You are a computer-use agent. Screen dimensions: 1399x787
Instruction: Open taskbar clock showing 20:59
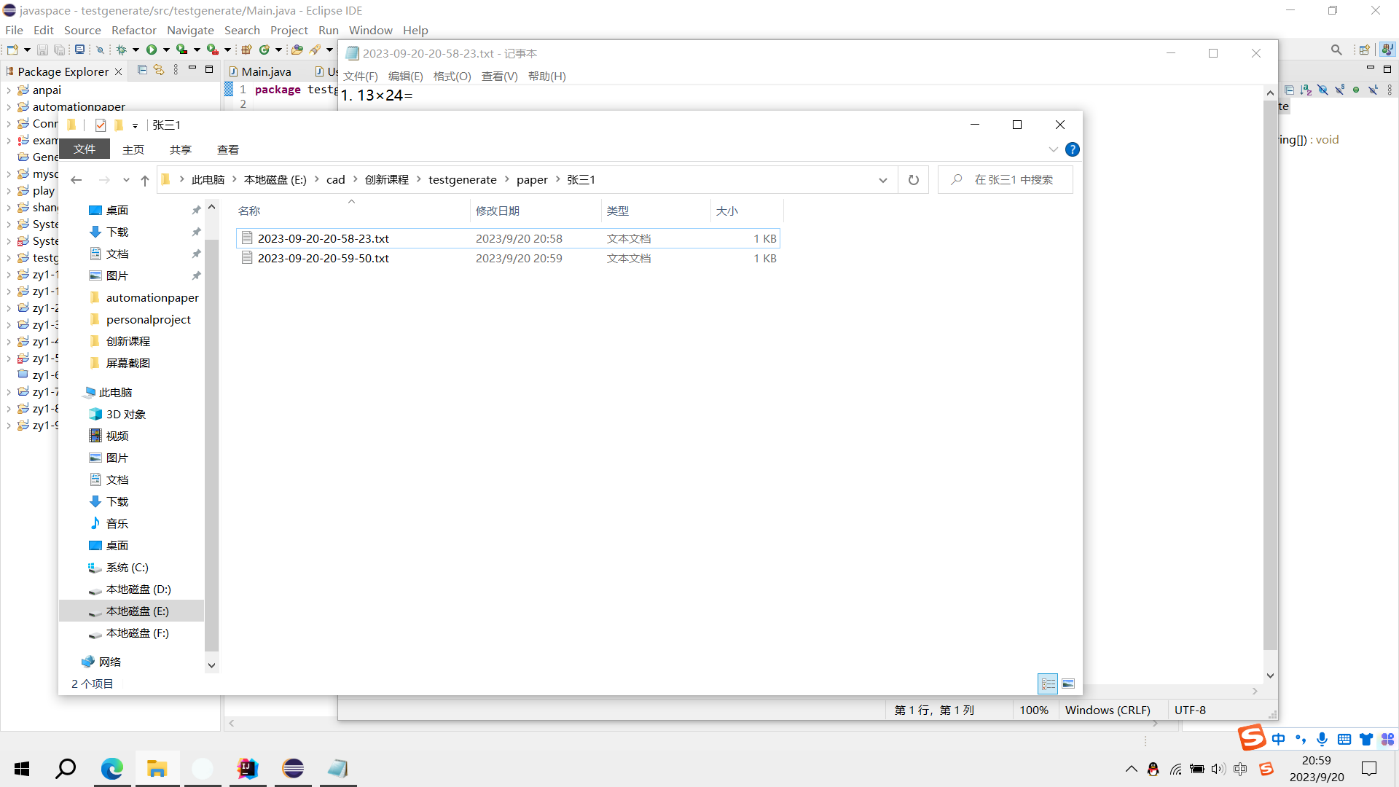click(1316, 769)
